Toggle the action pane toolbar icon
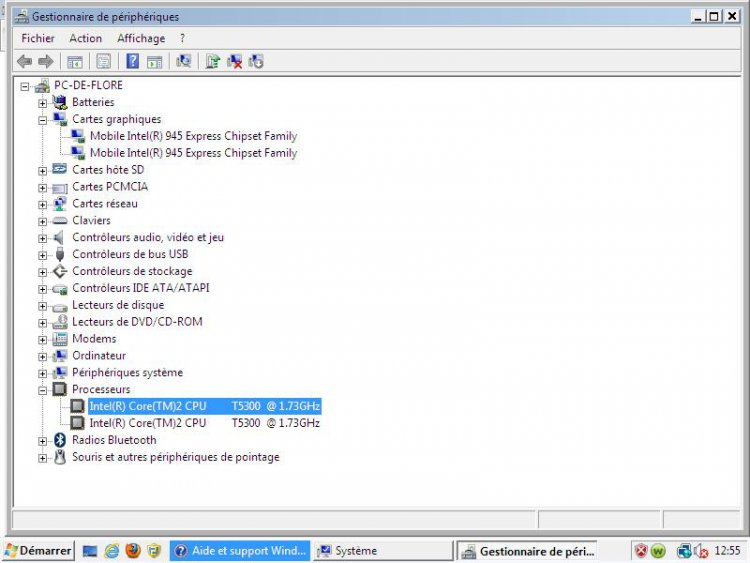The image size is (750, 563). tap(154, 62)
